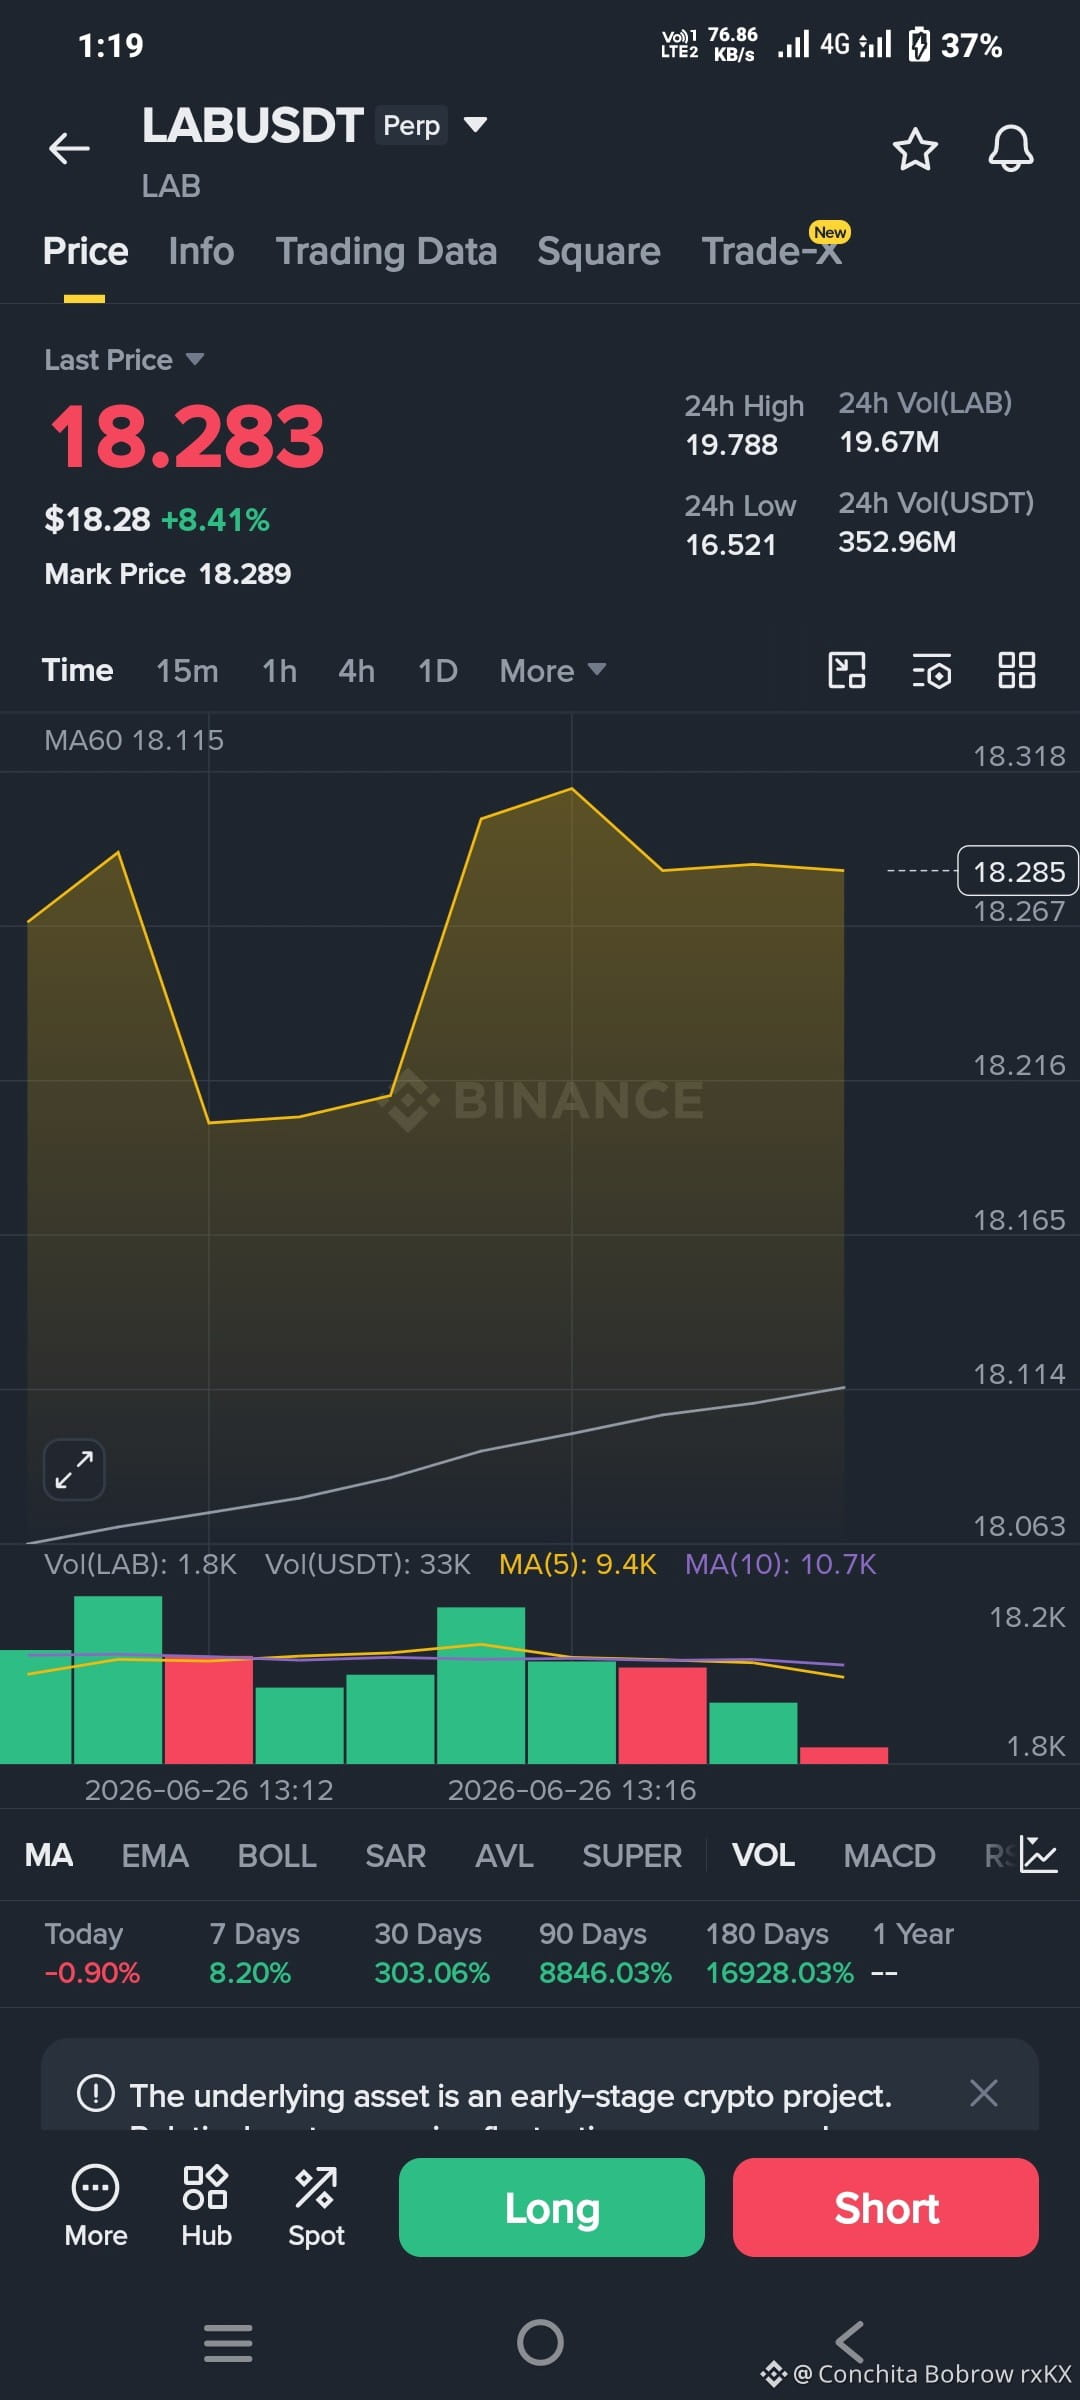Toggle the BOLL indicator
1080x2400 pixels.
(x=277, y=1855)
